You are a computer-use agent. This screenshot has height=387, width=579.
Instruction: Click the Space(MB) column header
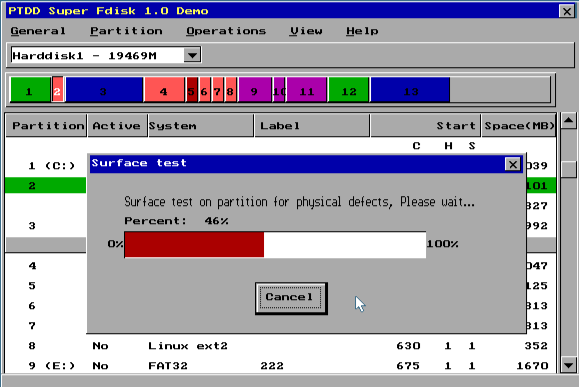click(519, 126)
